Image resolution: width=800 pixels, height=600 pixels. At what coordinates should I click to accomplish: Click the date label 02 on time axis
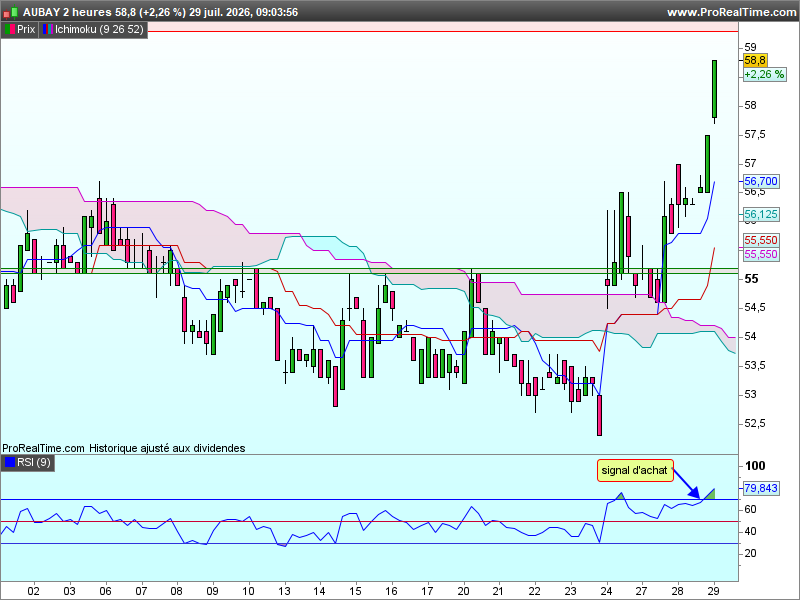(33, 591)
